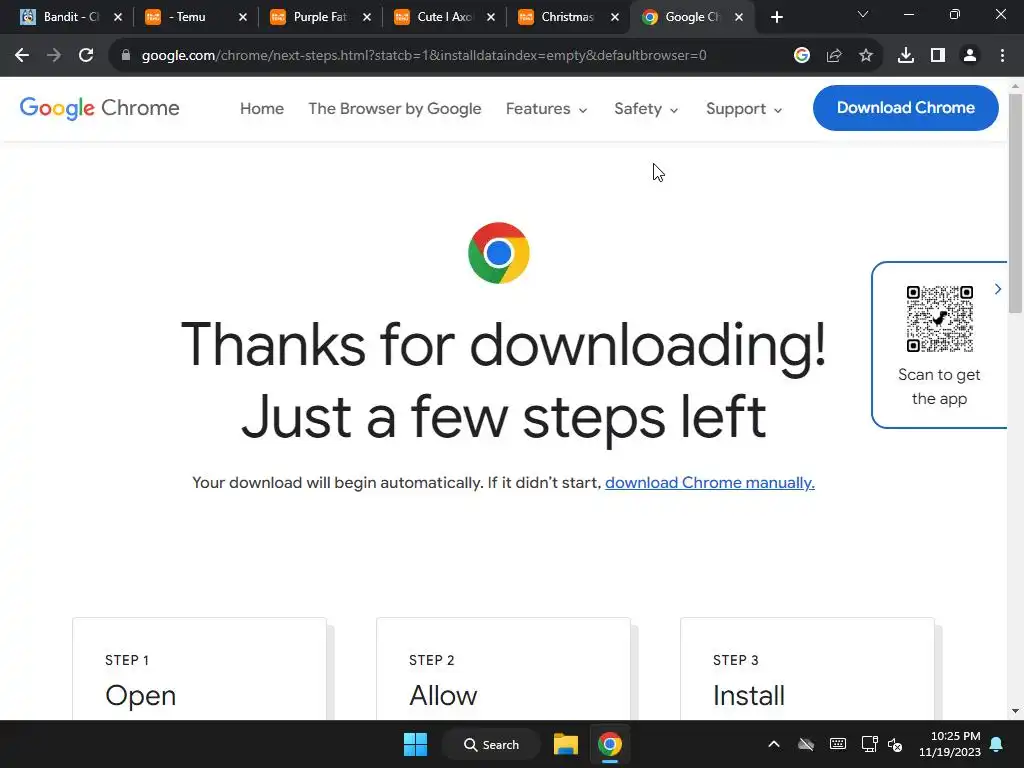Screen dimensions: 1024x768
Task: Click the muted volume tray icon
Action: click(895, 744)
